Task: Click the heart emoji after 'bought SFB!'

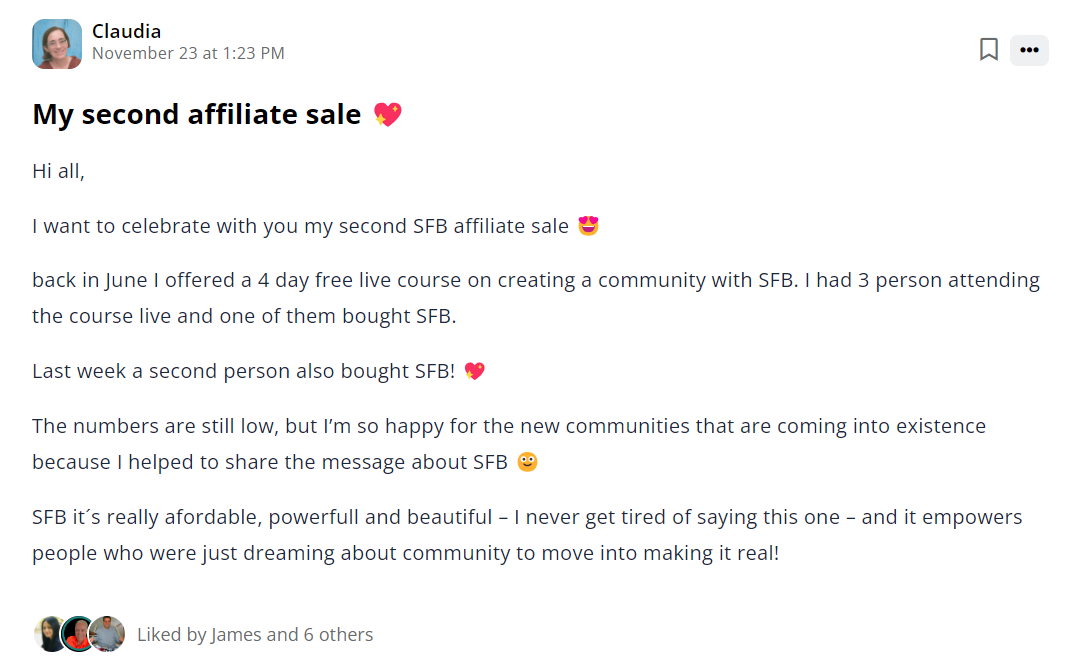Action: [x=474, y=371]
